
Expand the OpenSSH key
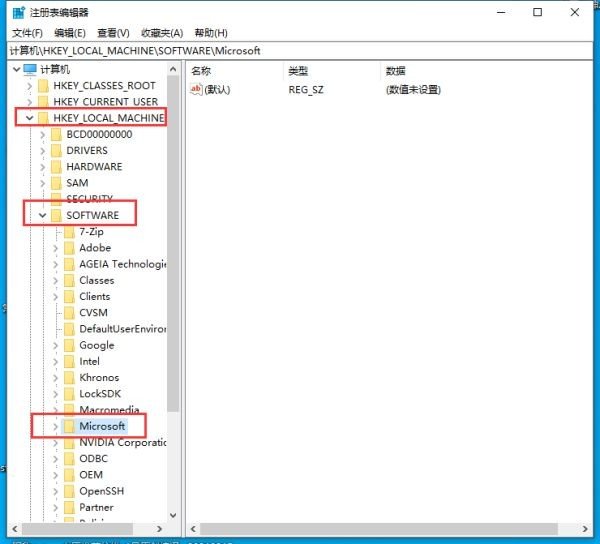[55, 491]
